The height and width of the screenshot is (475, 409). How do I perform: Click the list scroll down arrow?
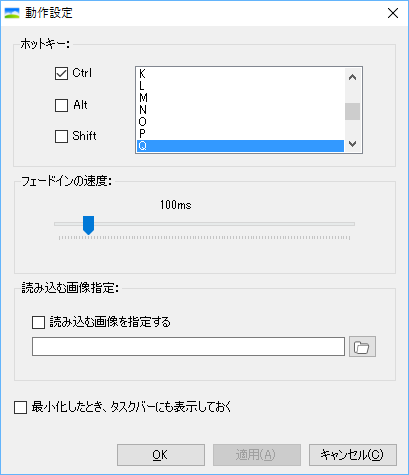352,144
